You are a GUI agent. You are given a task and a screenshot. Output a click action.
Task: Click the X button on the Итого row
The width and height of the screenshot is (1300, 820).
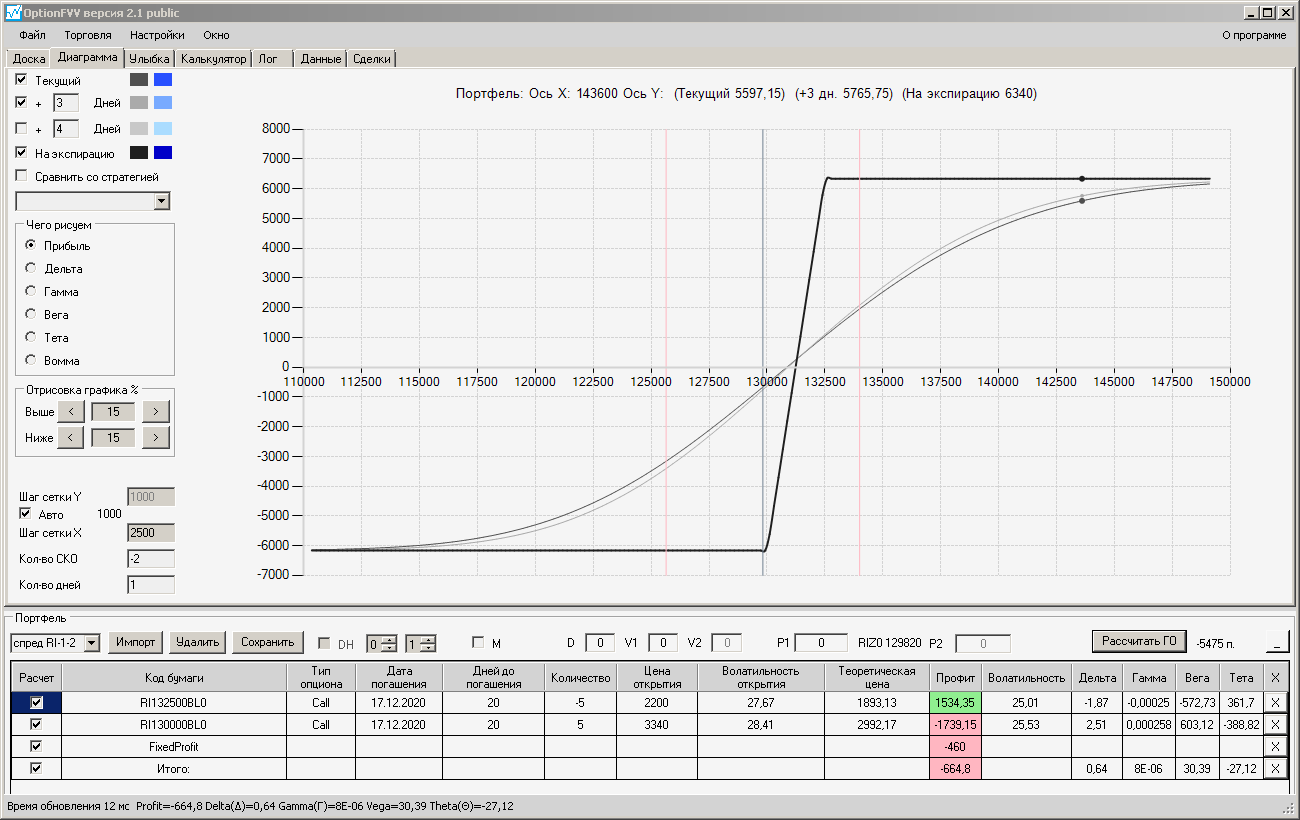(1275, 768)
